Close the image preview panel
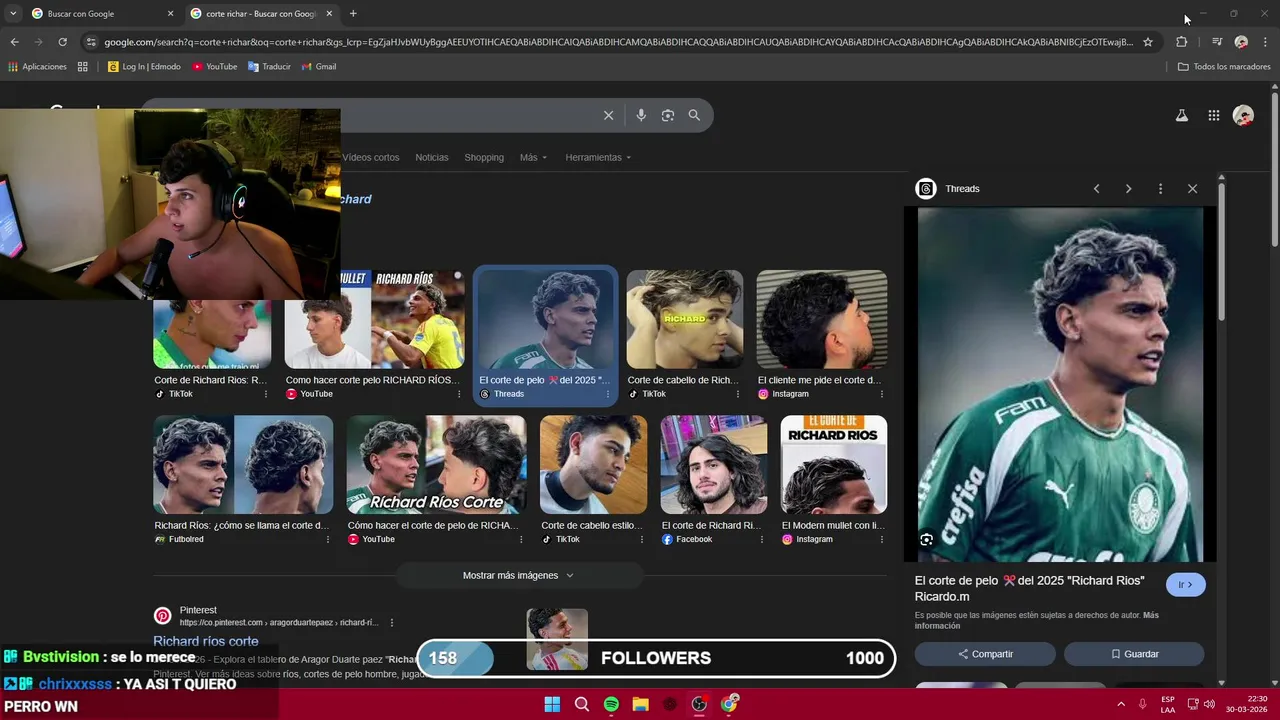 [1192, 189]
